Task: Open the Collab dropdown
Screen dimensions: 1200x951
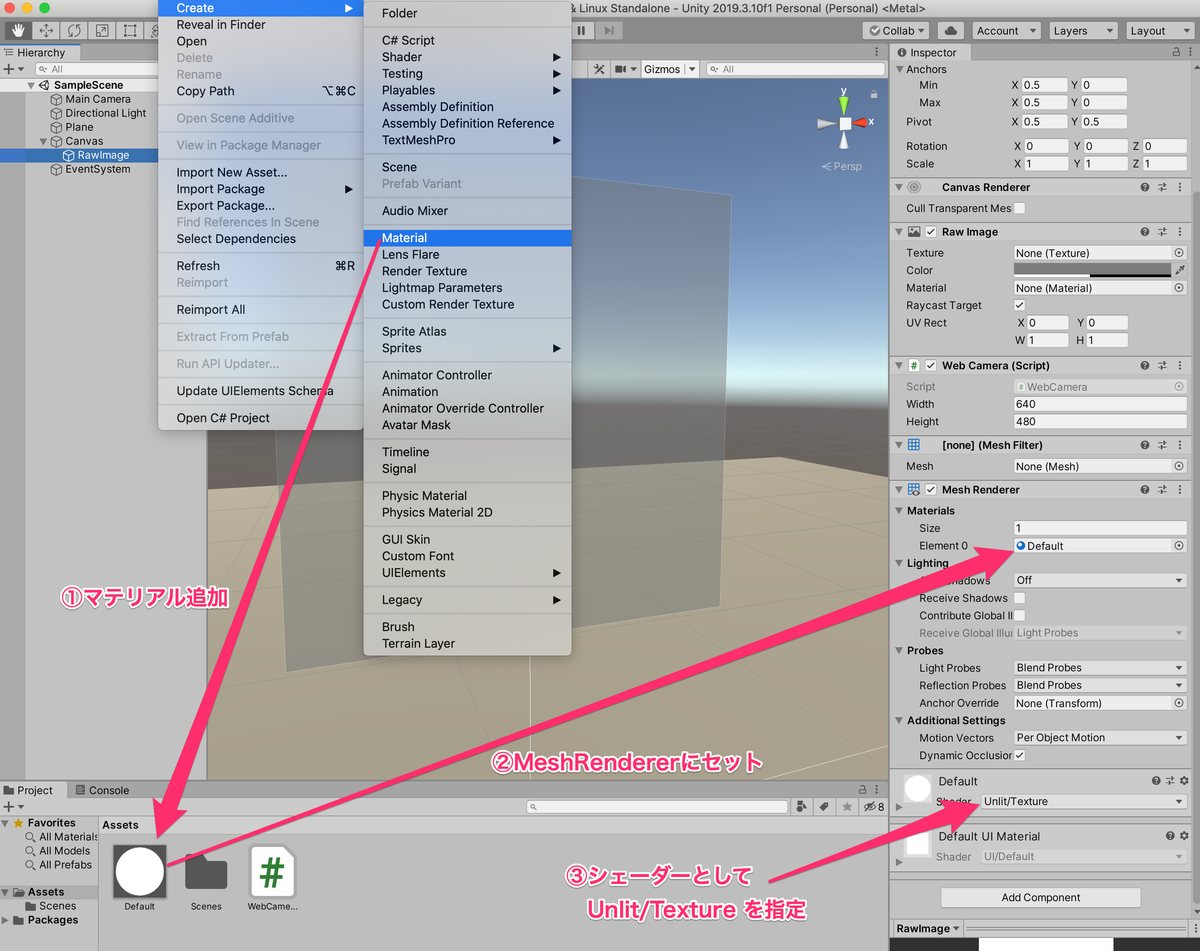Action: tap(897, 31)
